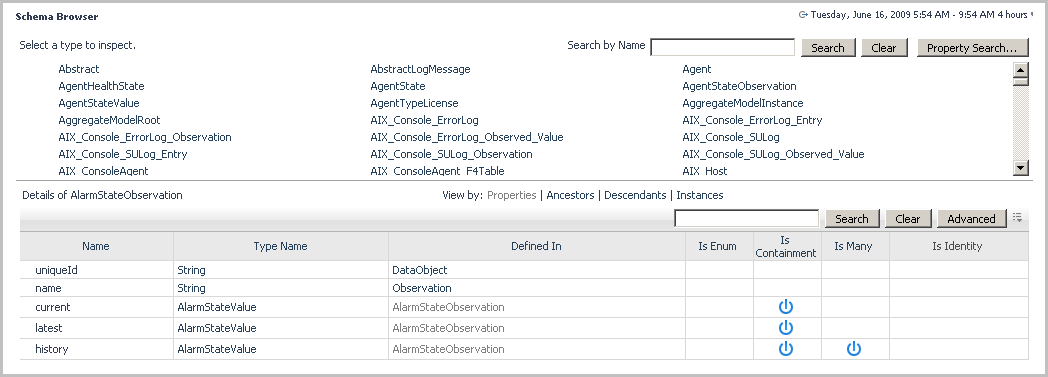
Task: Click the time range arrow icon
Action: pyautogui.click(x=803, y=15)
